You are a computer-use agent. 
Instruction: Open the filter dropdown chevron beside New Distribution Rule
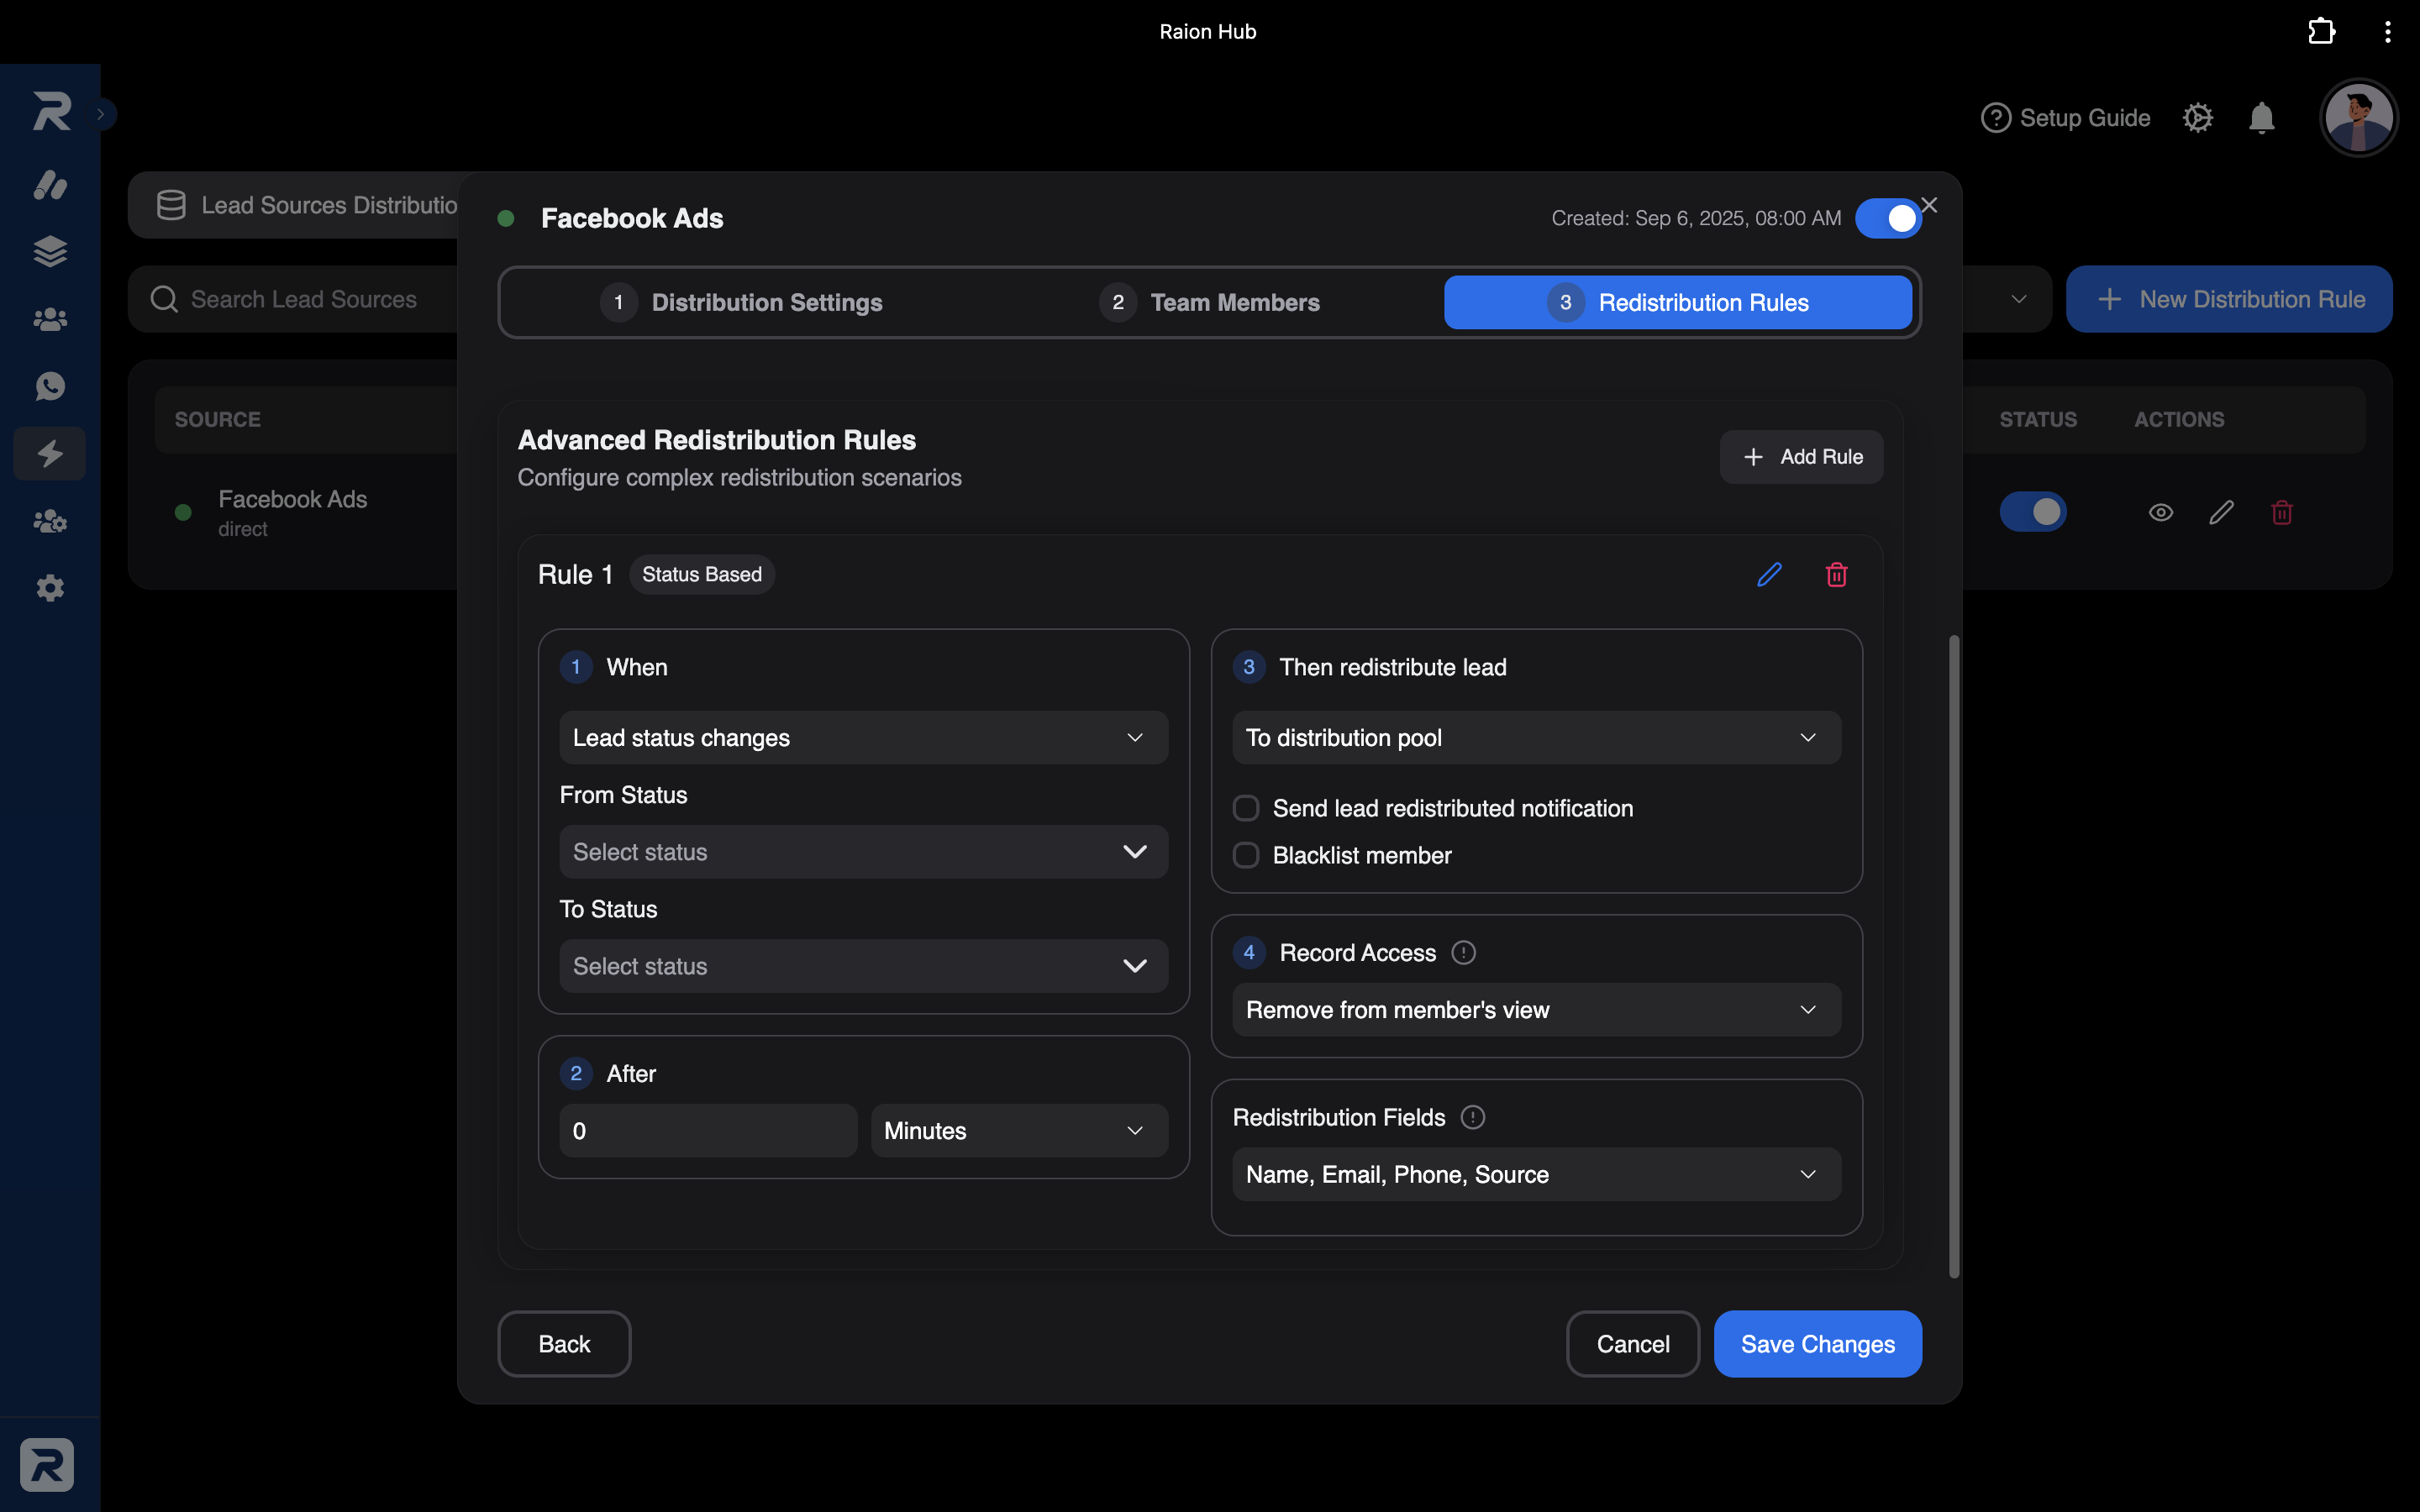(x=2019, y=299)
